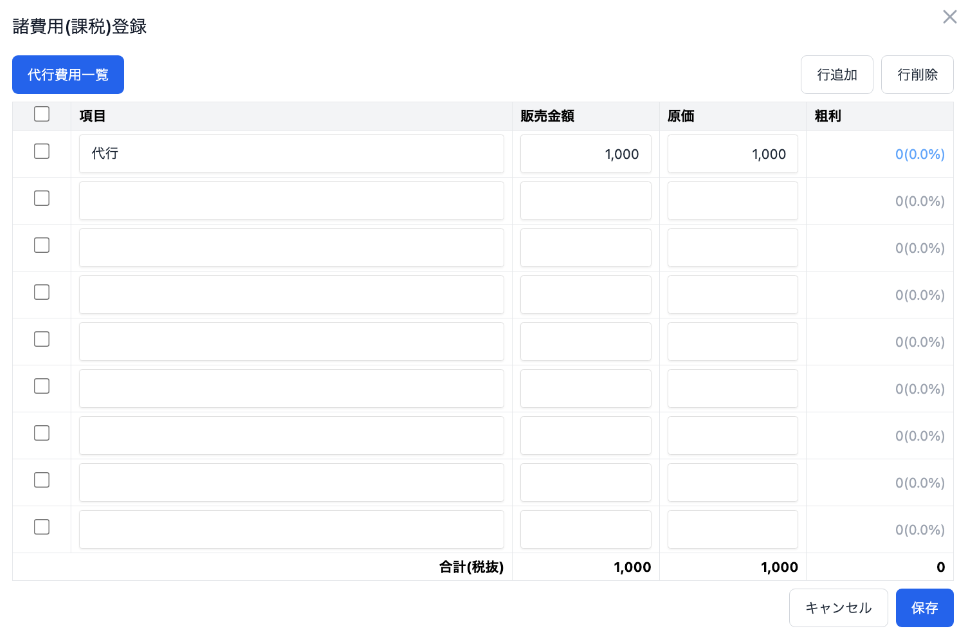971x643 pixels.
Task: Close the expense registration dialog
Action: [949, 17]
